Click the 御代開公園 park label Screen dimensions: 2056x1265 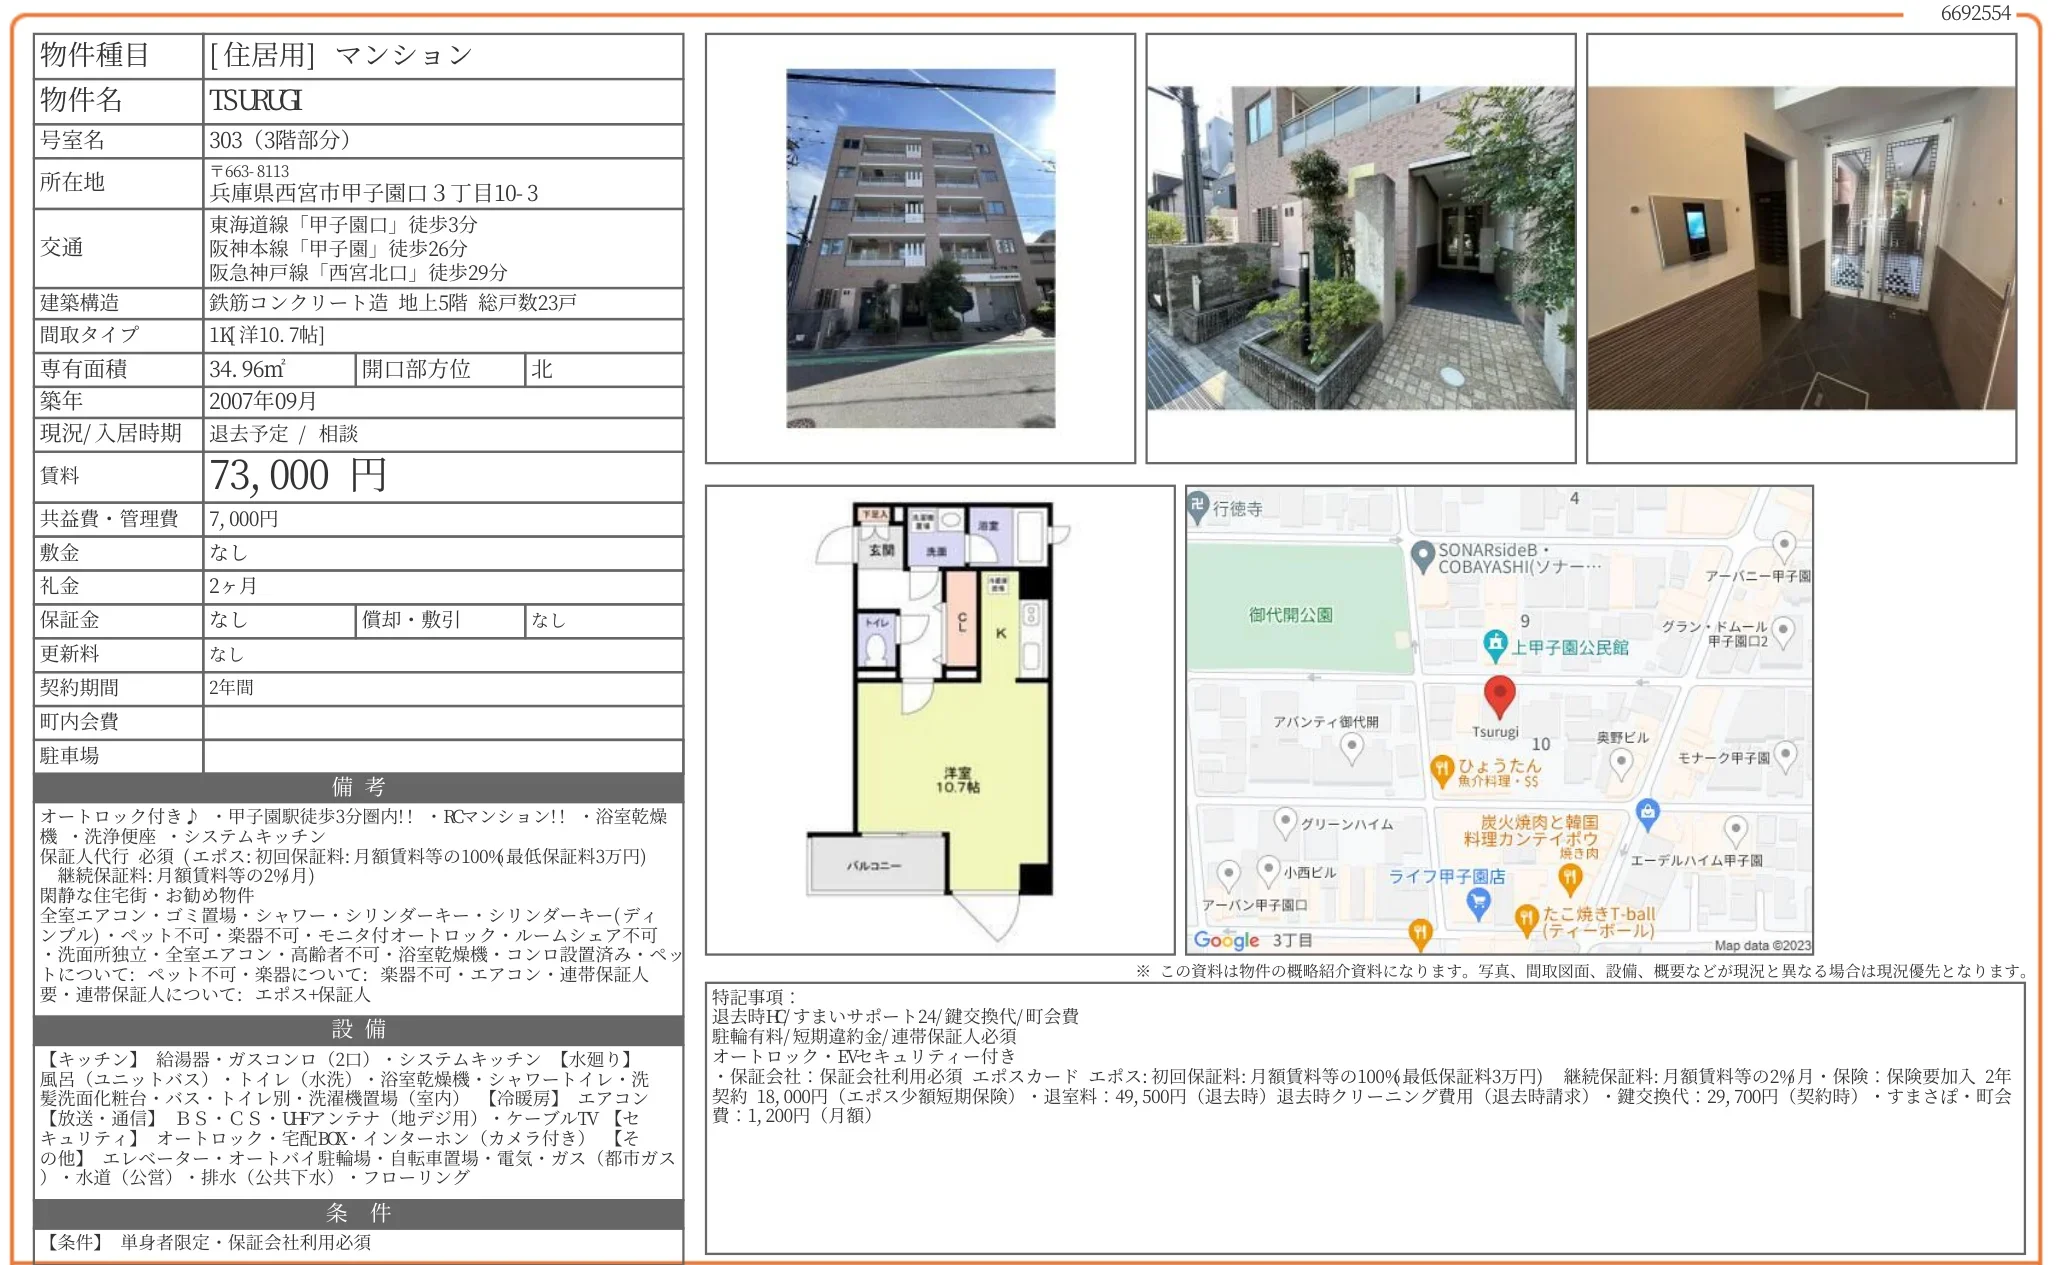click(x=1290, y=614)
